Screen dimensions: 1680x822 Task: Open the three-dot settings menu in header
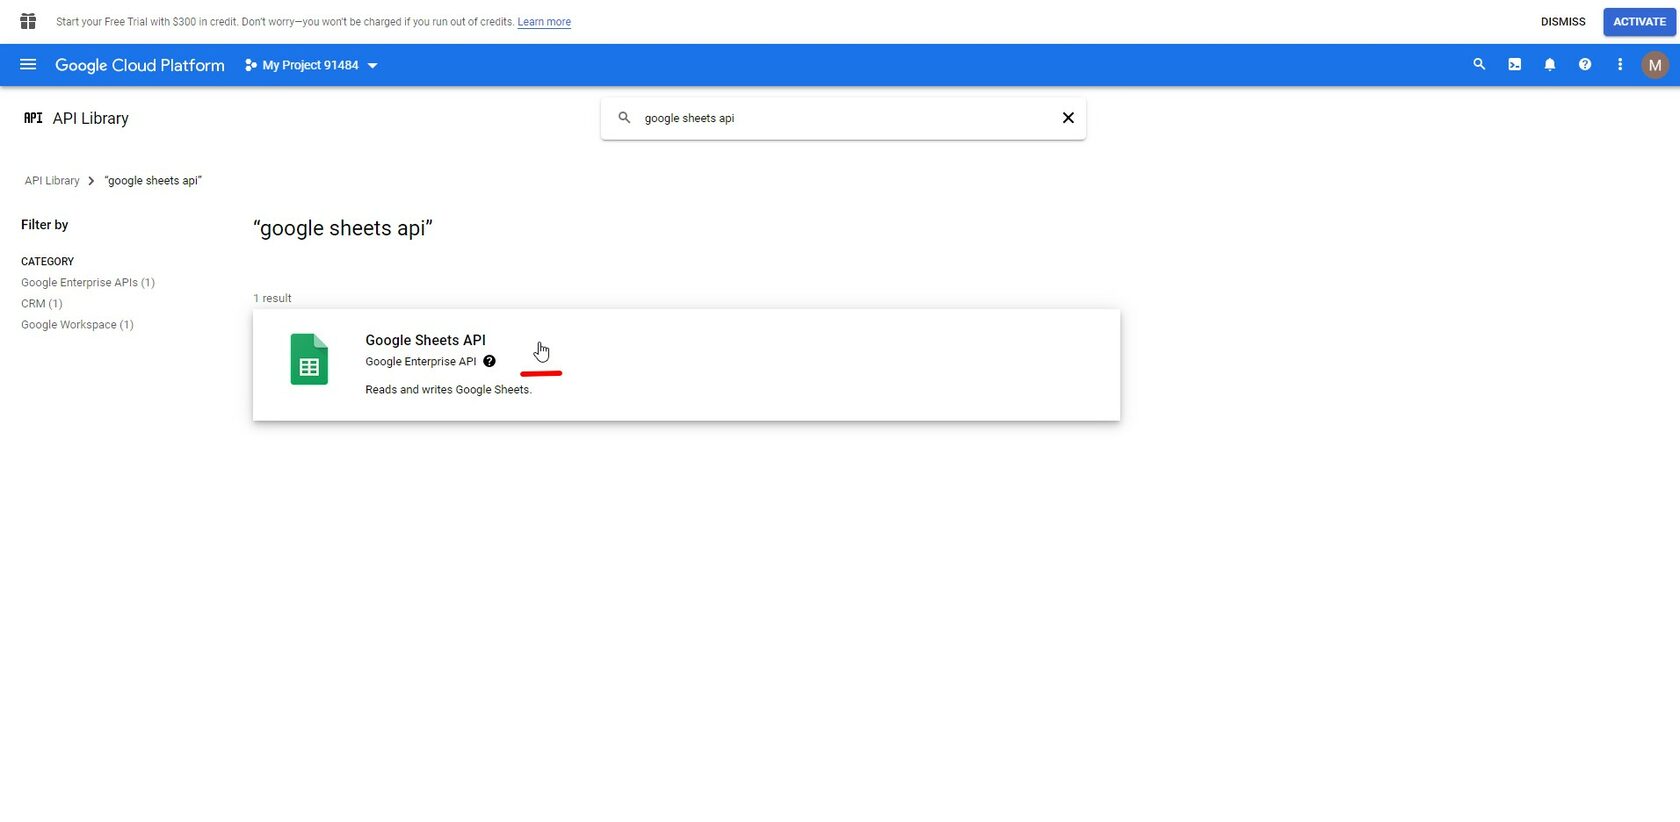[1620, 65]
